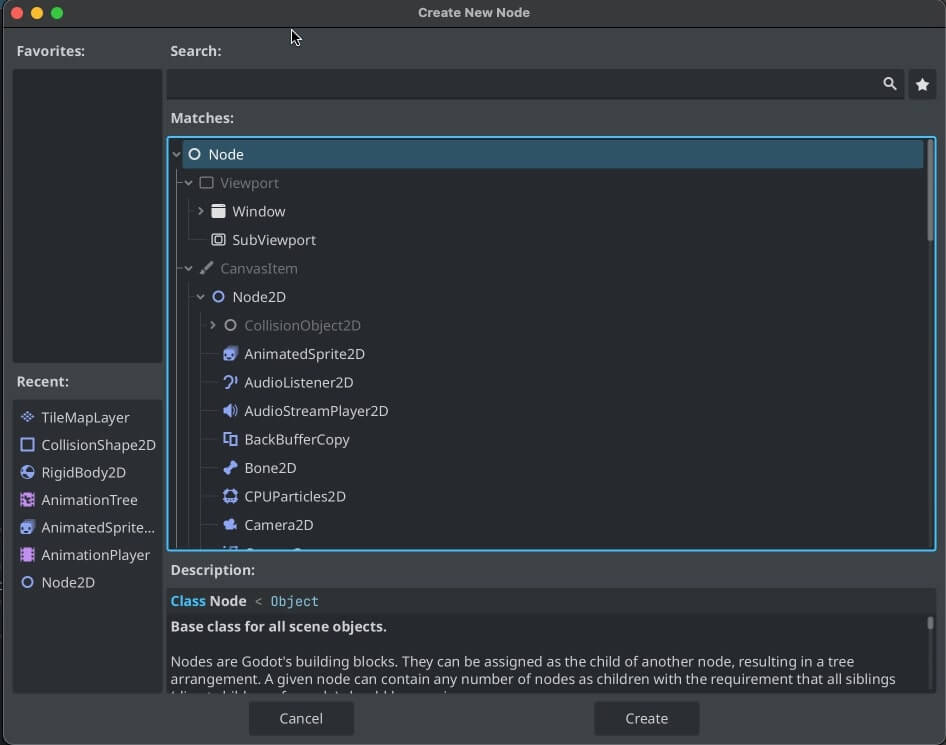Collapse the root Node tree item
This screenshot has height=745, width=946.
[176, 154]
